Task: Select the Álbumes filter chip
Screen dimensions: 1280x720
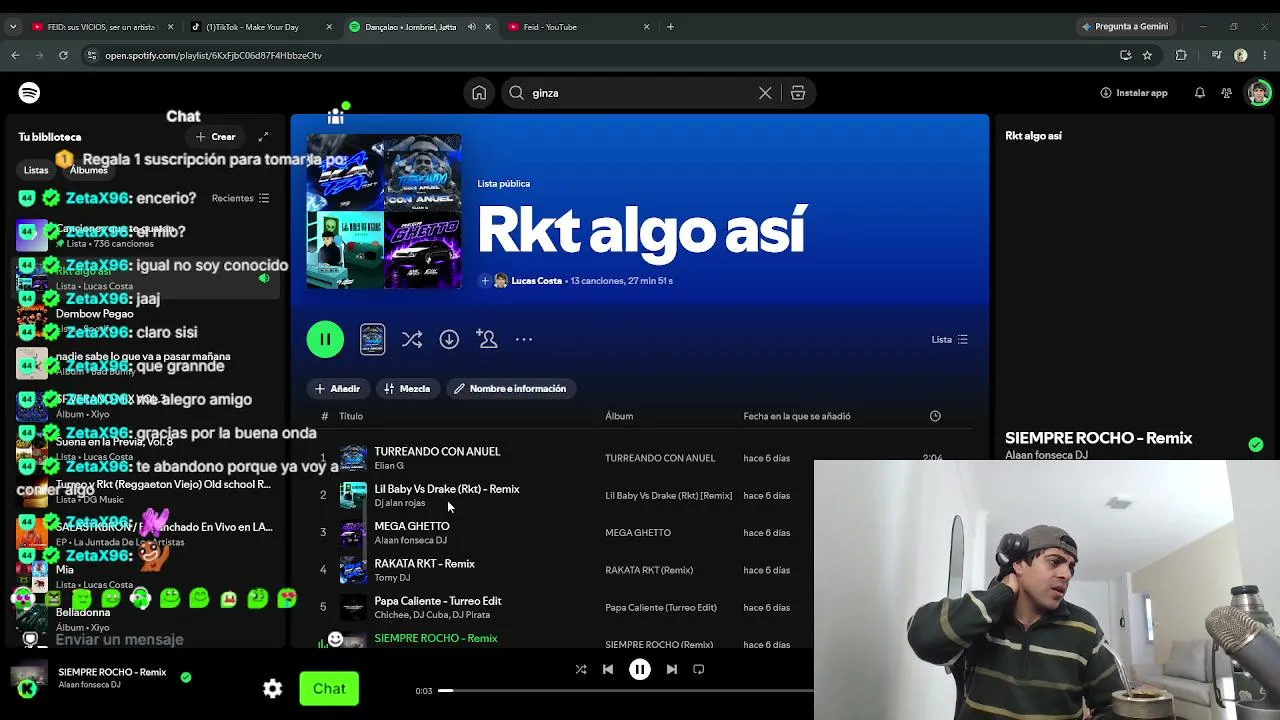Action: (89, 170)
